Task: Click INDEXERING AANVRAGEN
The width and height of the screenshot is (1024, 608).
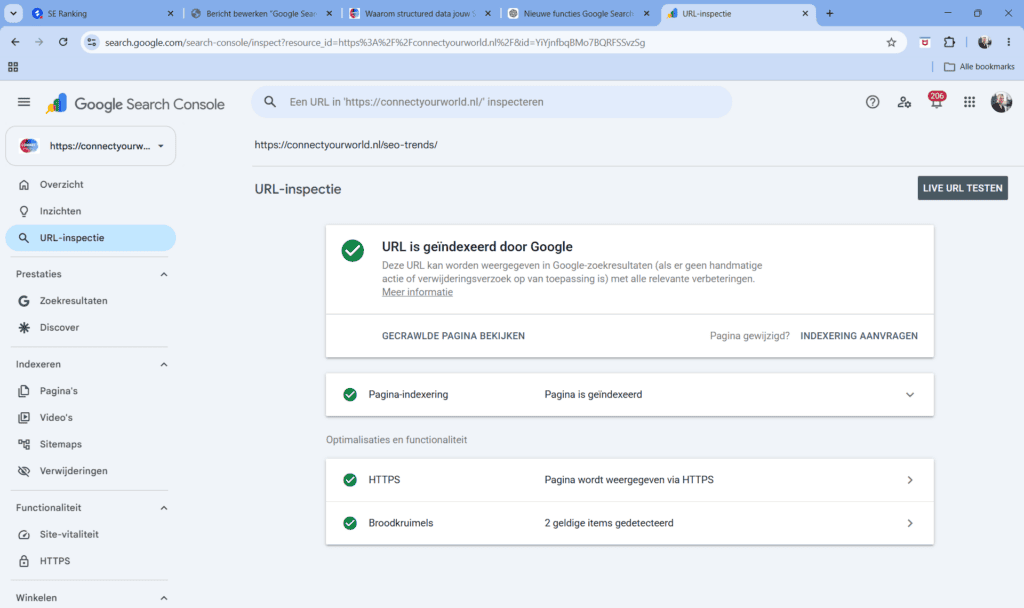Action: click(x=859, y=336)
